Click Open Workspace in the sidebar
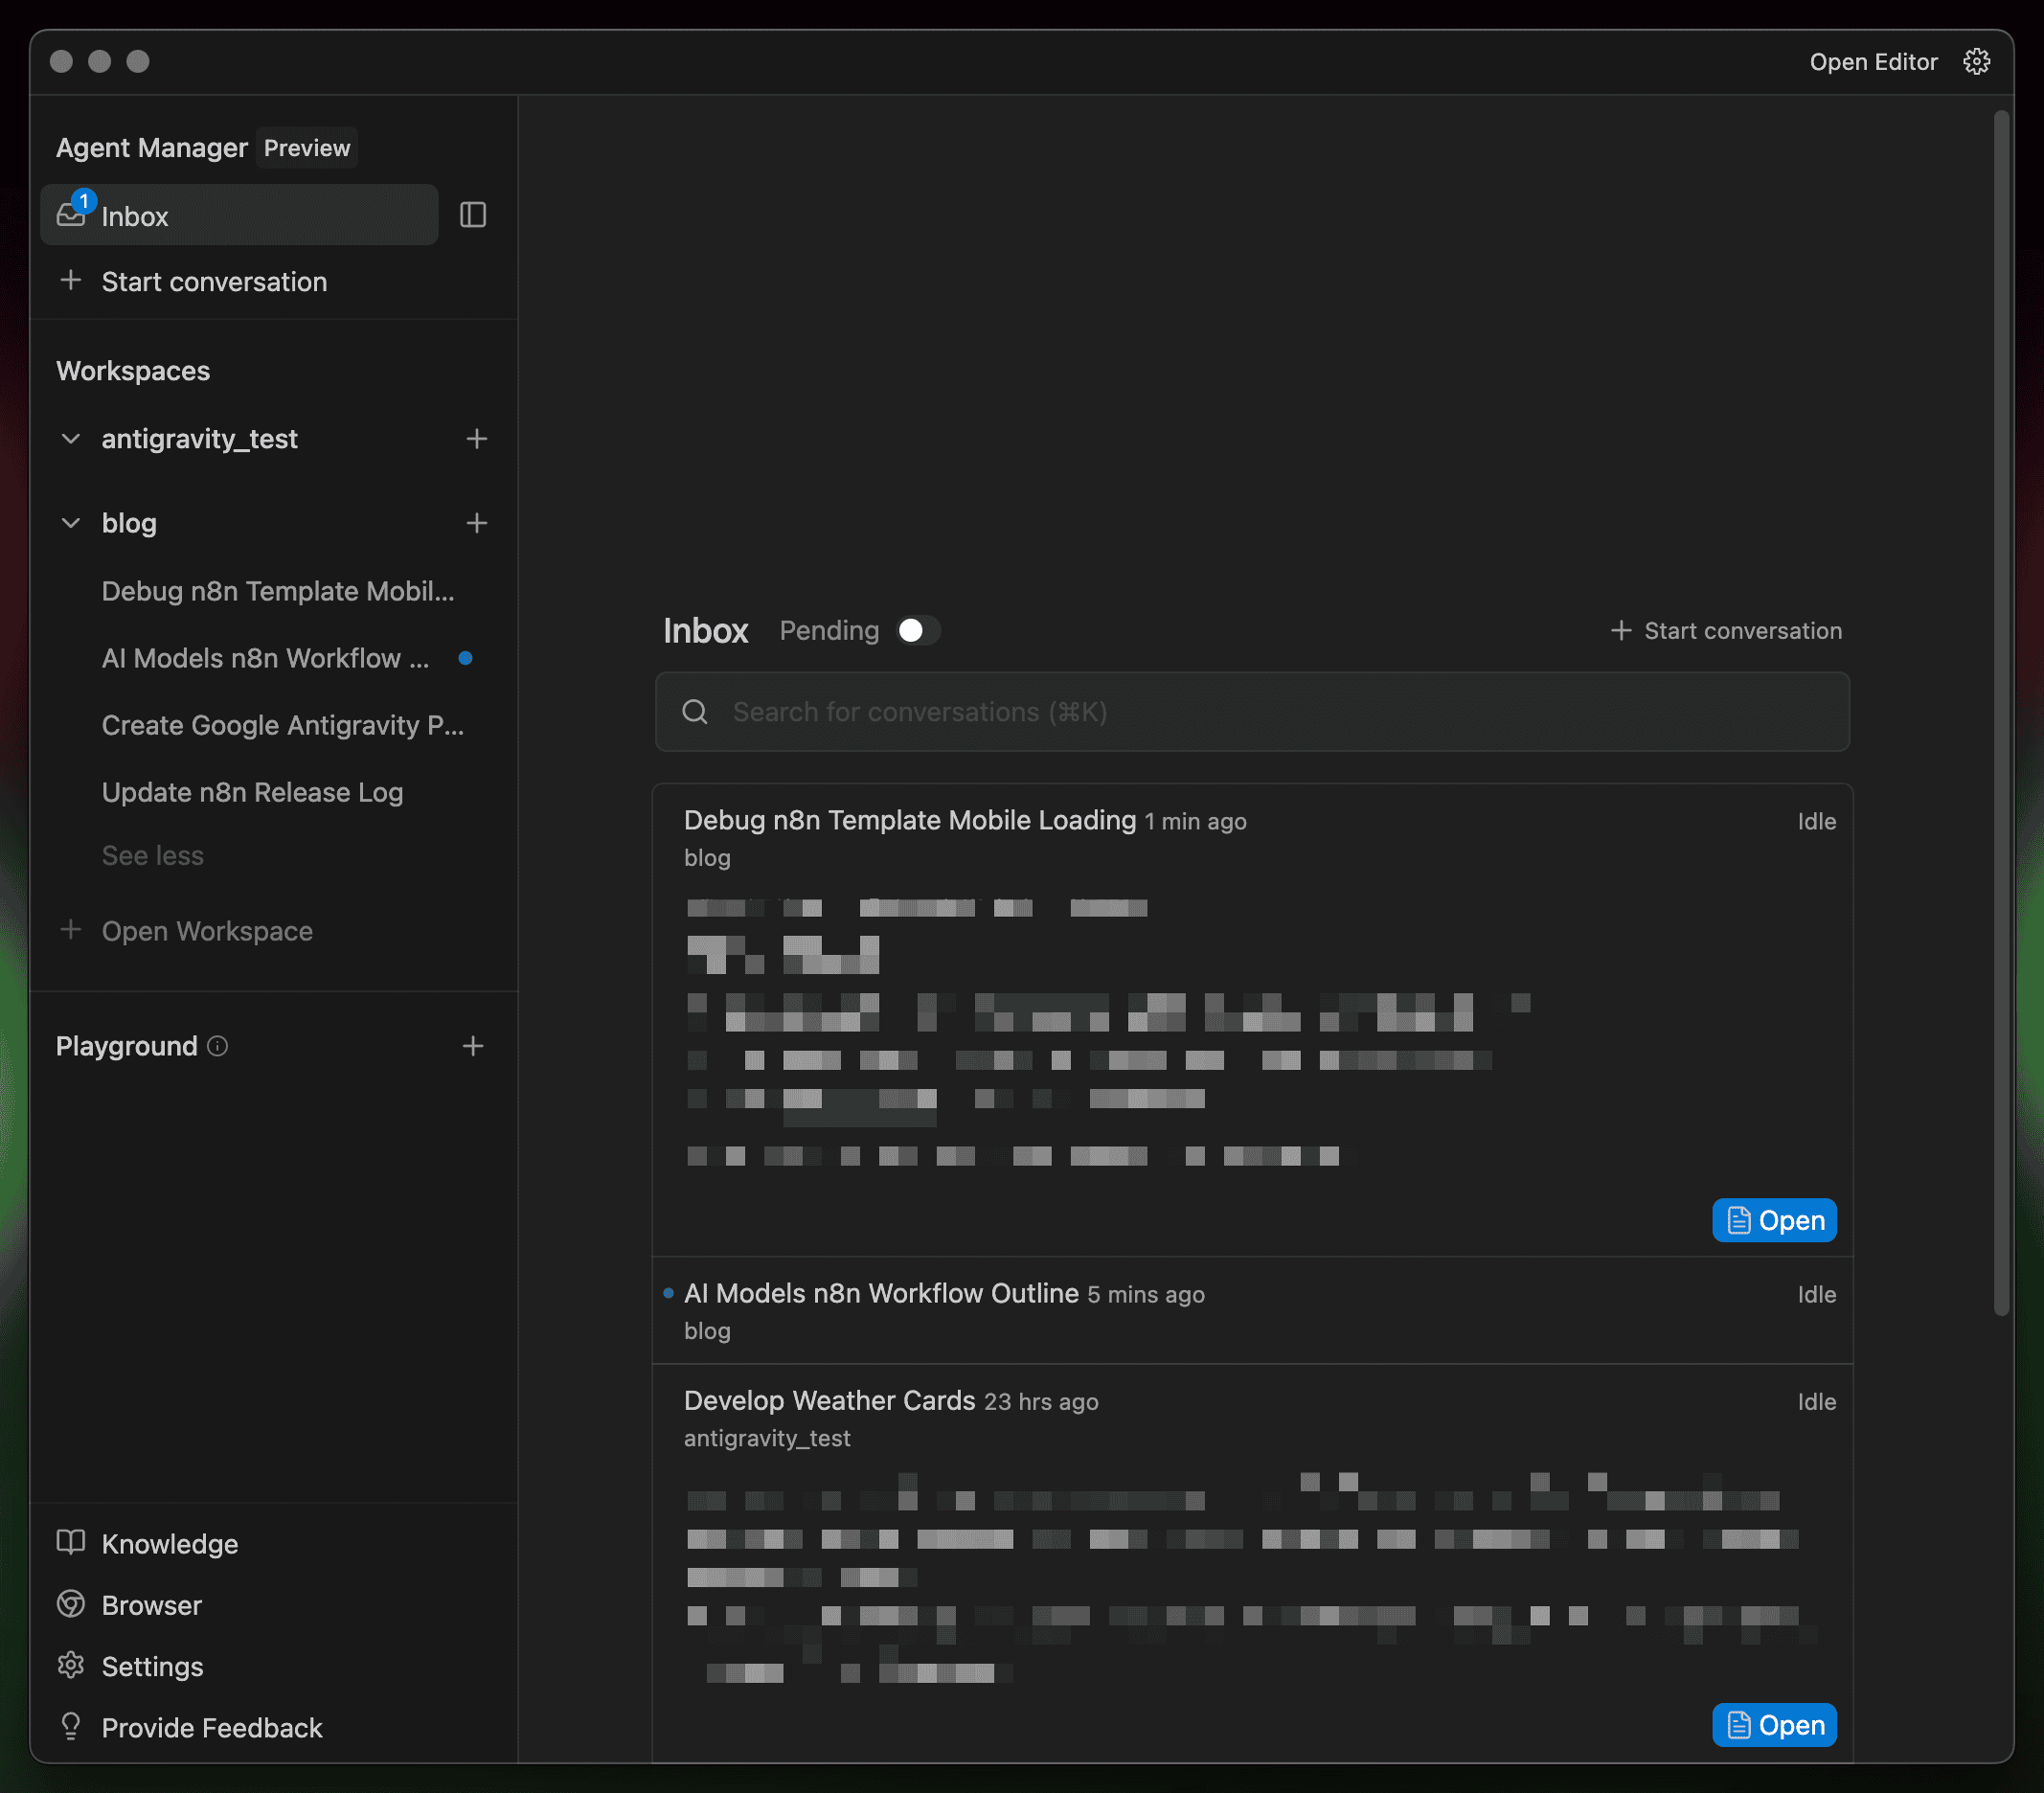2044x1793 pixels. pyautogui.click(x=206, y=930)
